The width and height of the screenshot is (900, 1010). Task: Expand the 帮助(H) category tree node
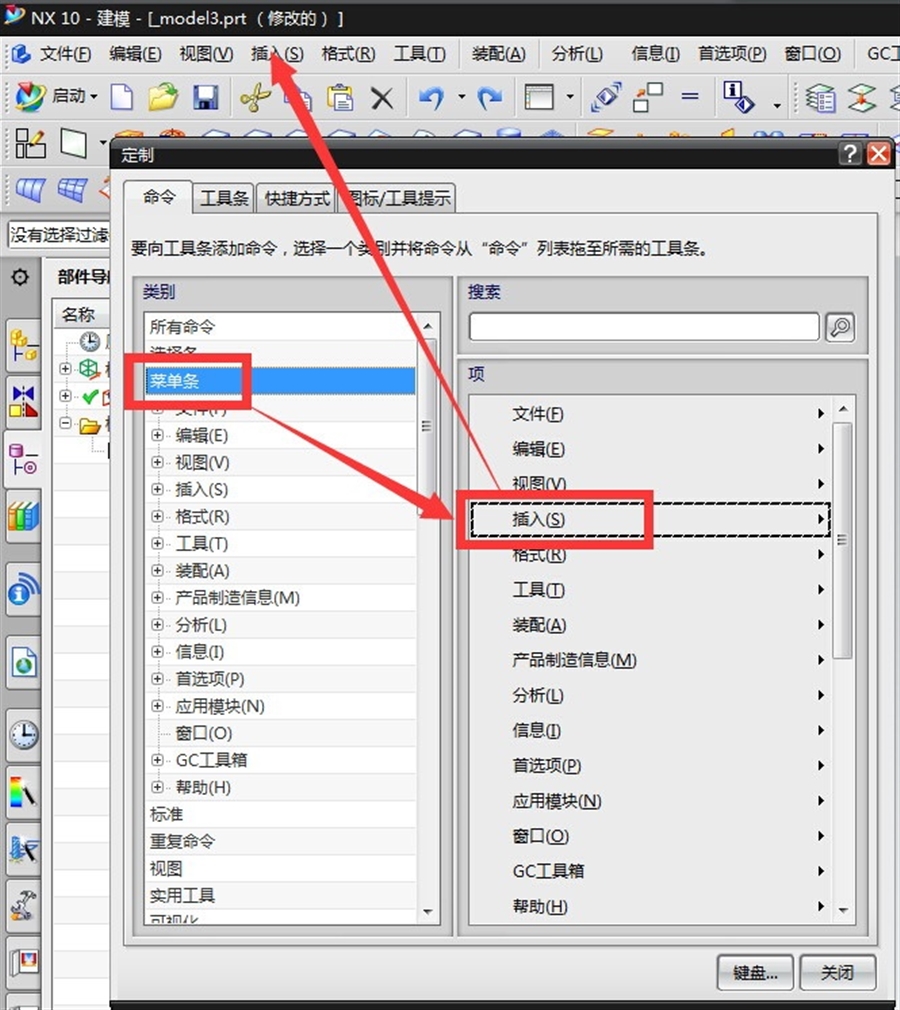pyautogui.click(x=157, y=787)
